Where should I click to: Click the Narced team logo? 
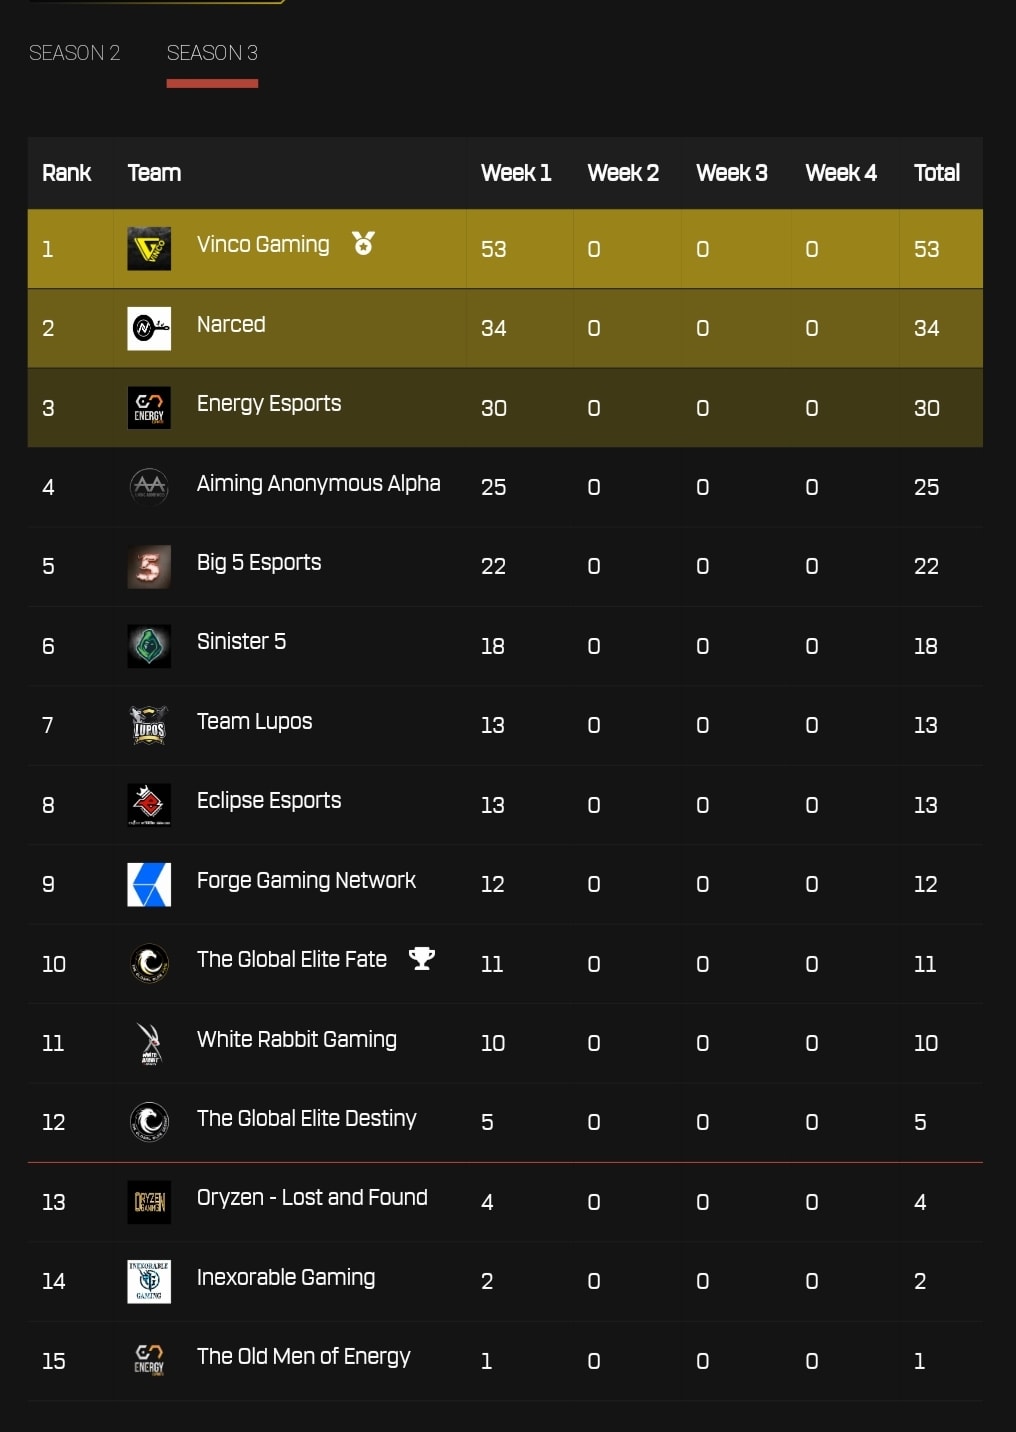(149, 328)
